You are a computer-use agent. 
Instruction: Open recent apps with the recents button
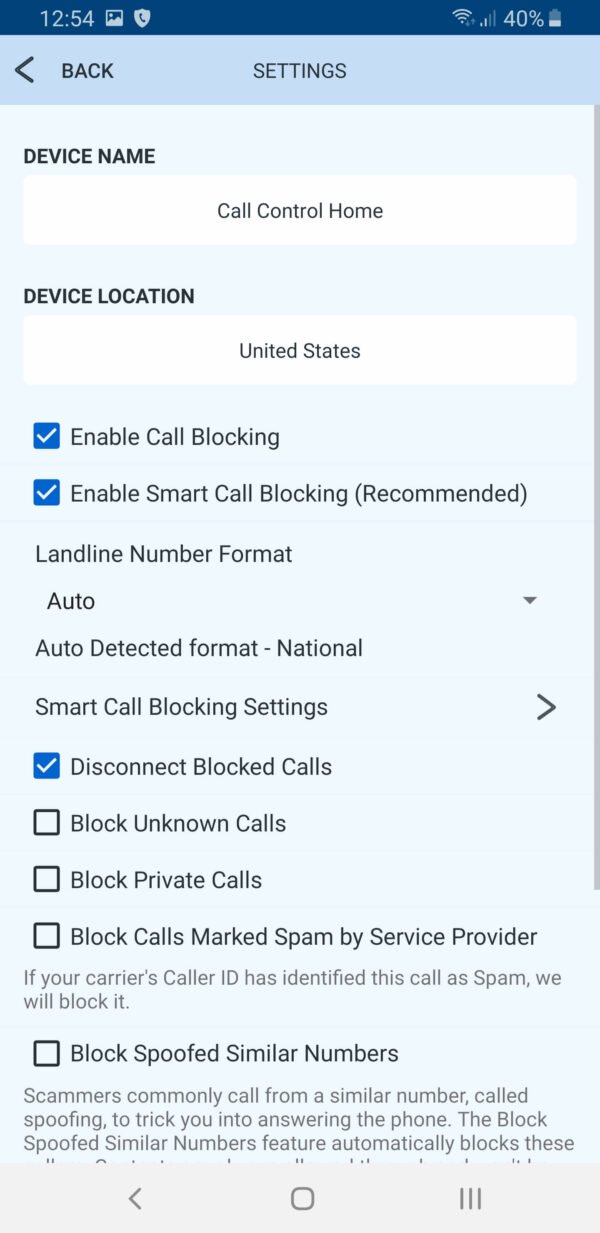point(469,1198)
